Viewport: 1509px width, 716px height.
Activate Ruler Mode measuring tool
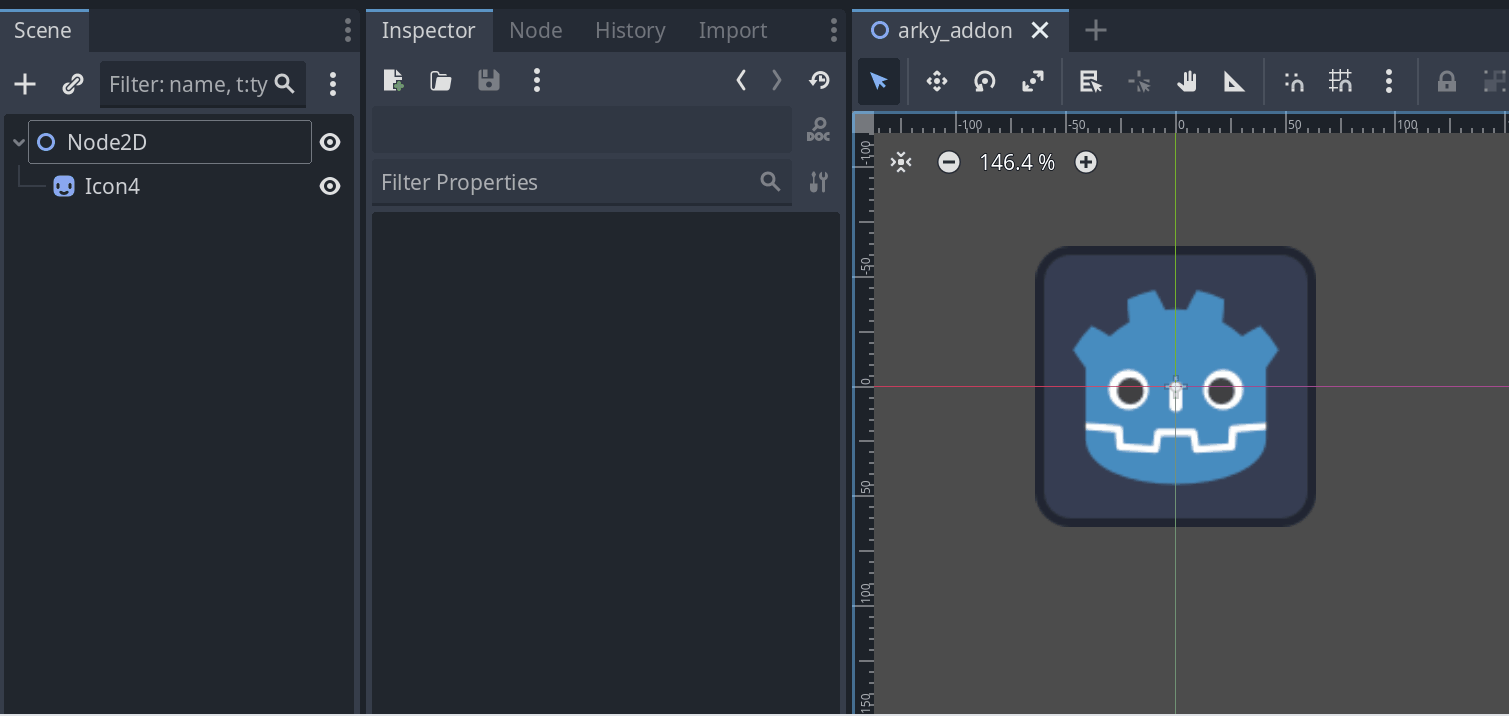pos(1235,82)
